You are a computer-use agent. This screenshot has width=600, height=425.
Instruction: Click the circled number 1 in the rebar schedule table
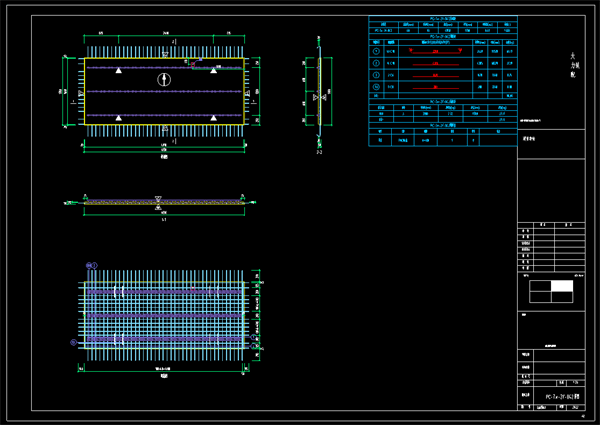pyautogui.click(x=376, y=51)
